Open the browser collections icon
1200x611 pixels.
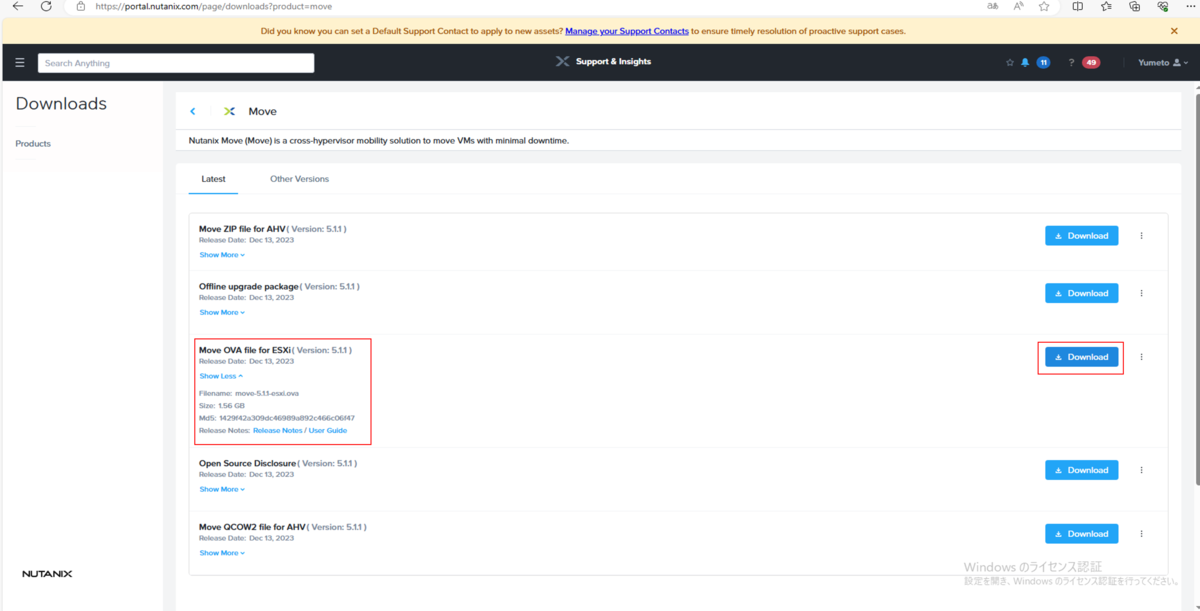click(x=1134, y=6)
